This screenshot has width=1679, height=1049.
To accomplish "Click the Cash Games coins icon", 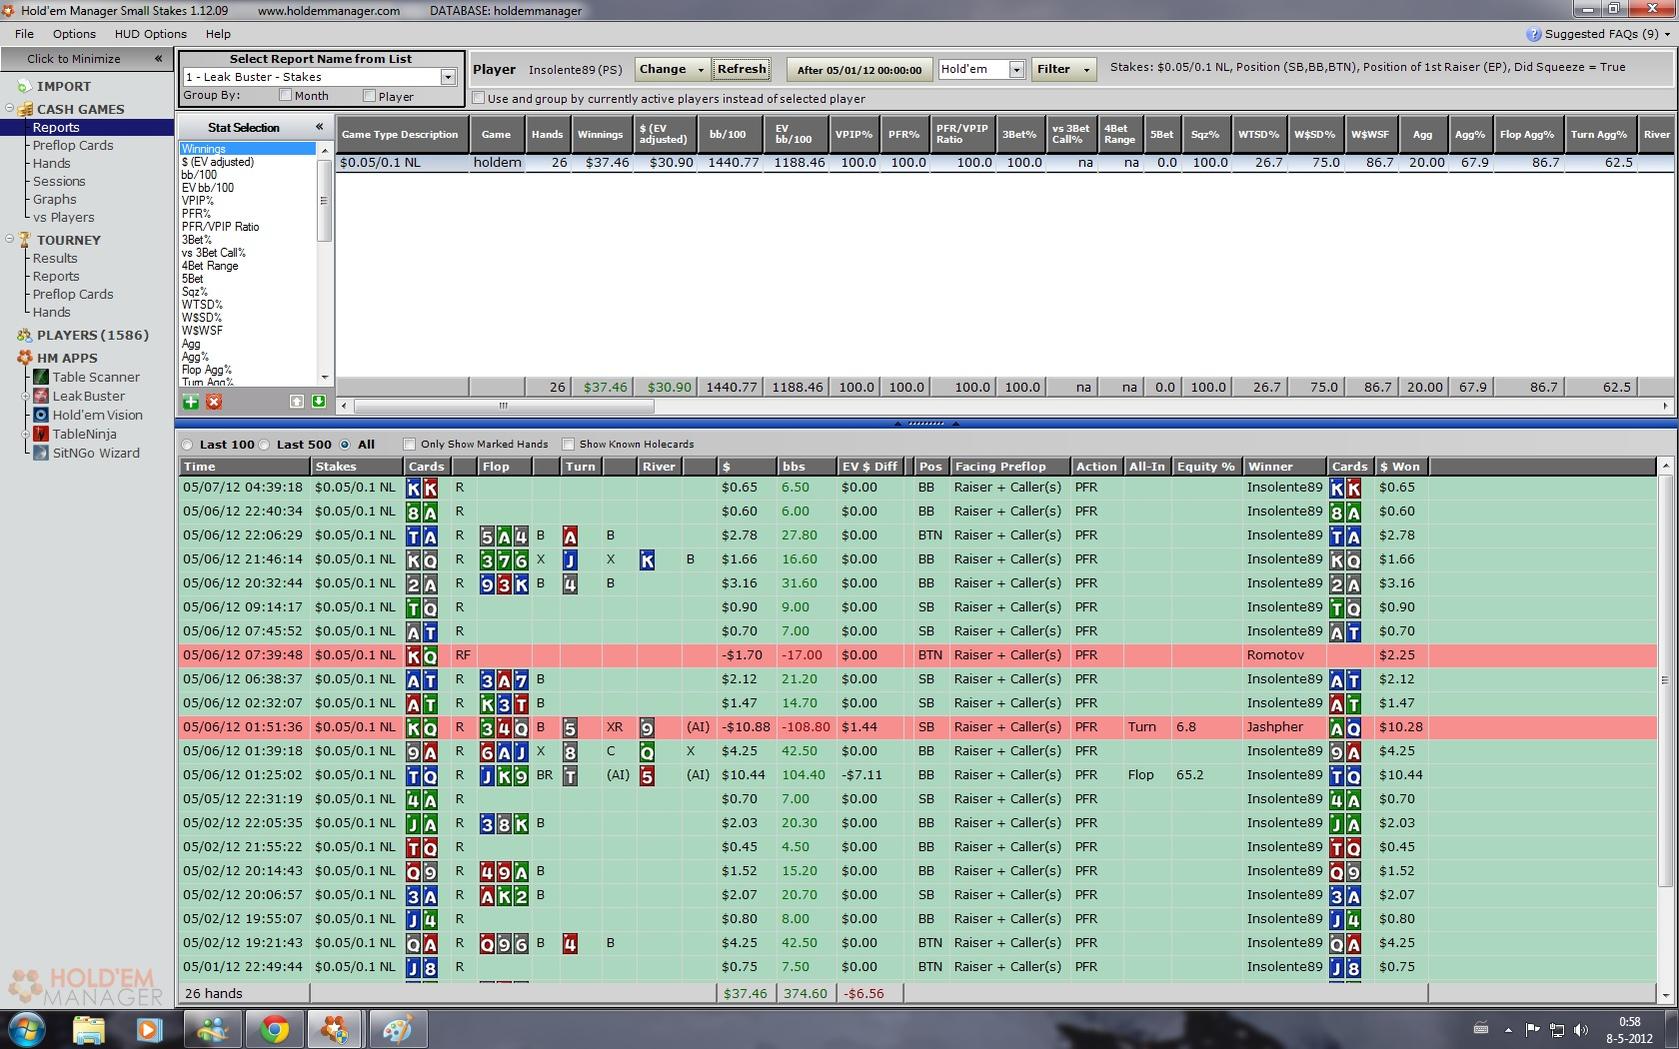I will [x=25, y=109].
